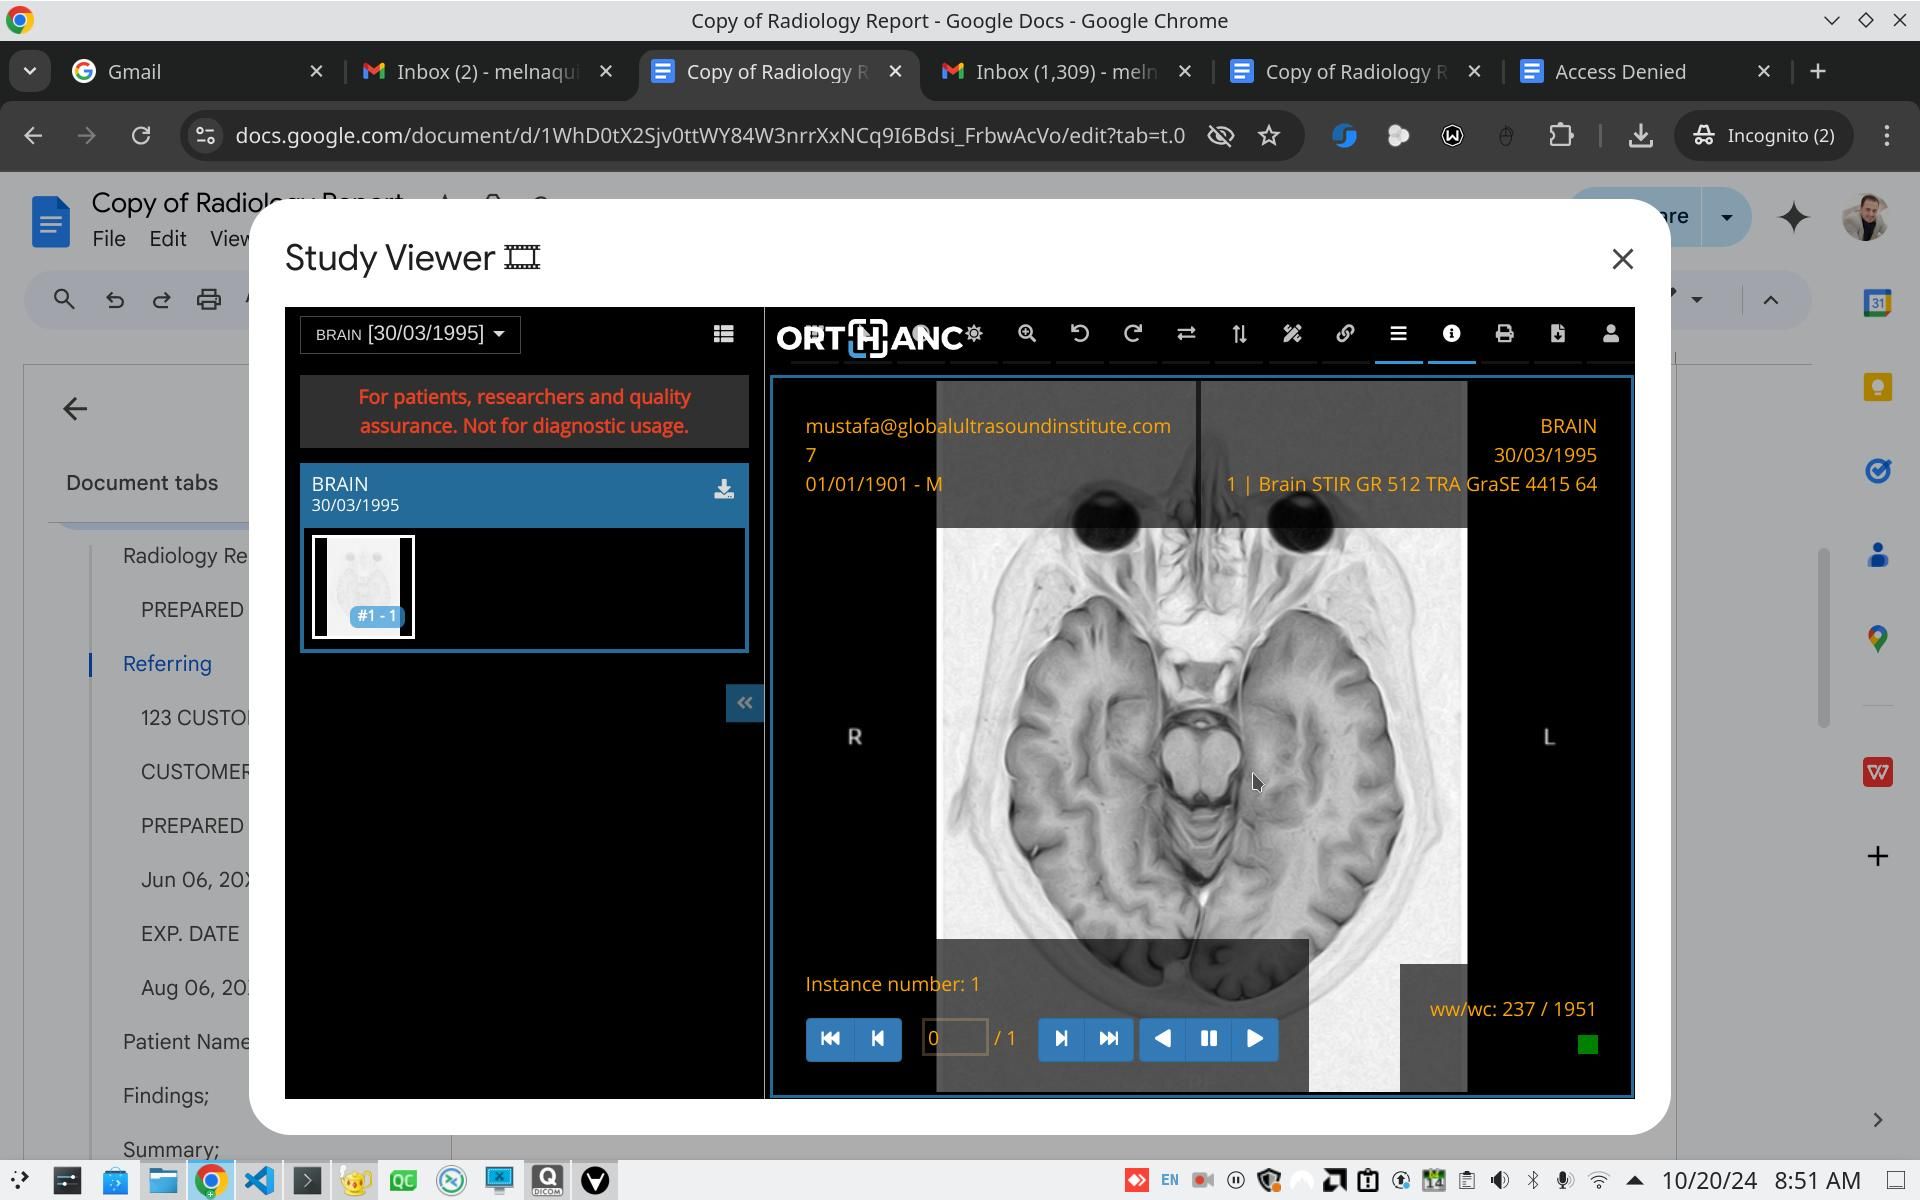Click the Incognito (2) profile button

pos(1762,136)
